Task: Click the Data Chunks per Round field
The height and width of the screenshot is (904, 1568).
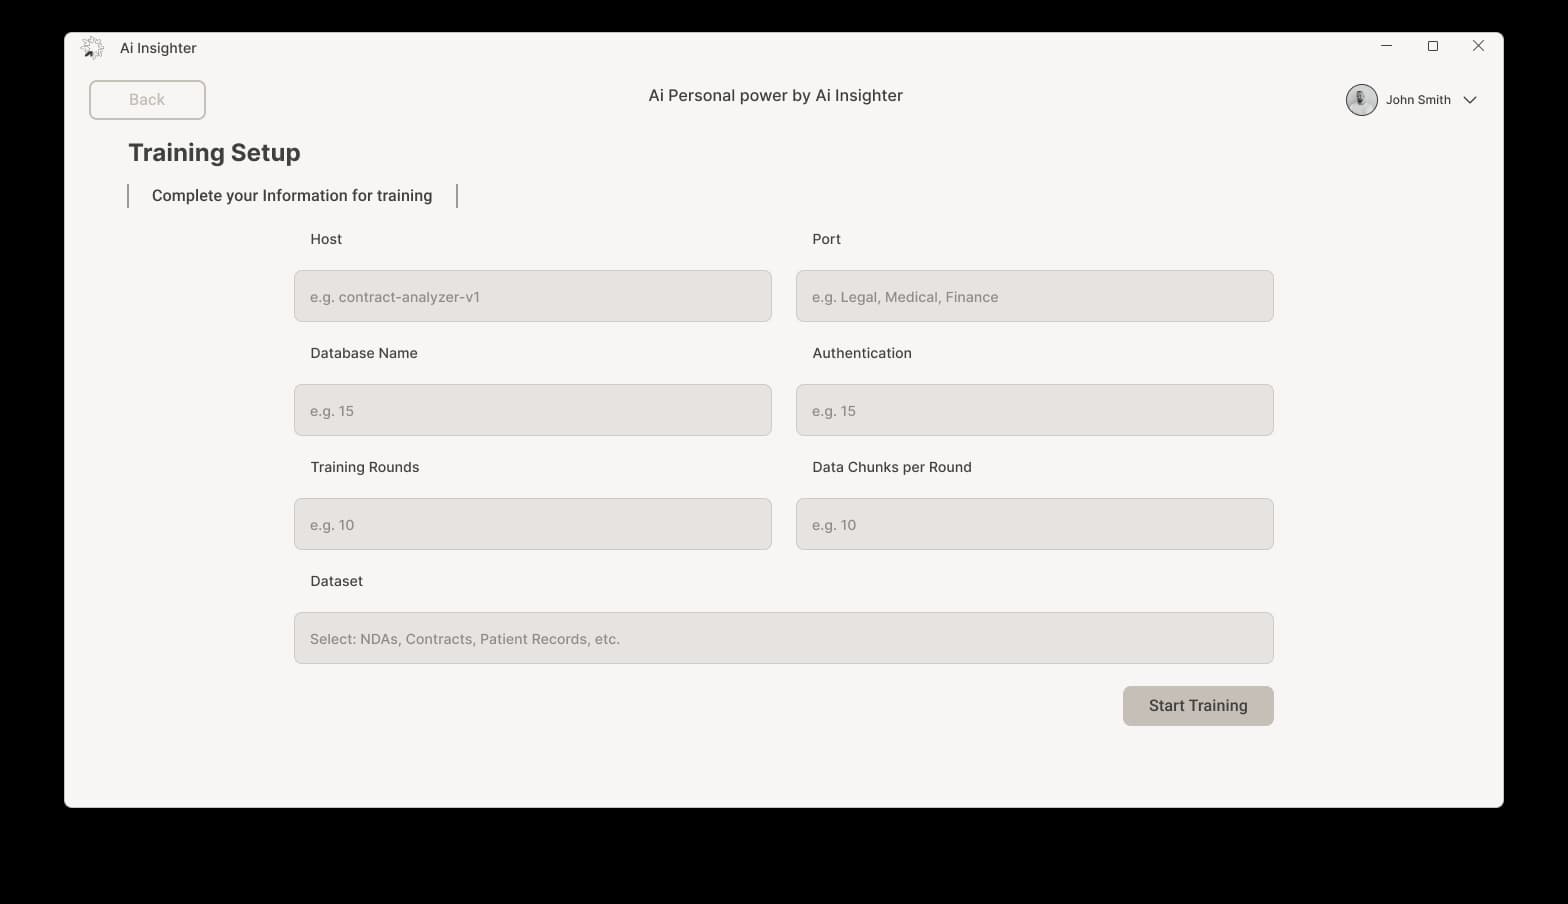Action: [x=1034, y=524]
